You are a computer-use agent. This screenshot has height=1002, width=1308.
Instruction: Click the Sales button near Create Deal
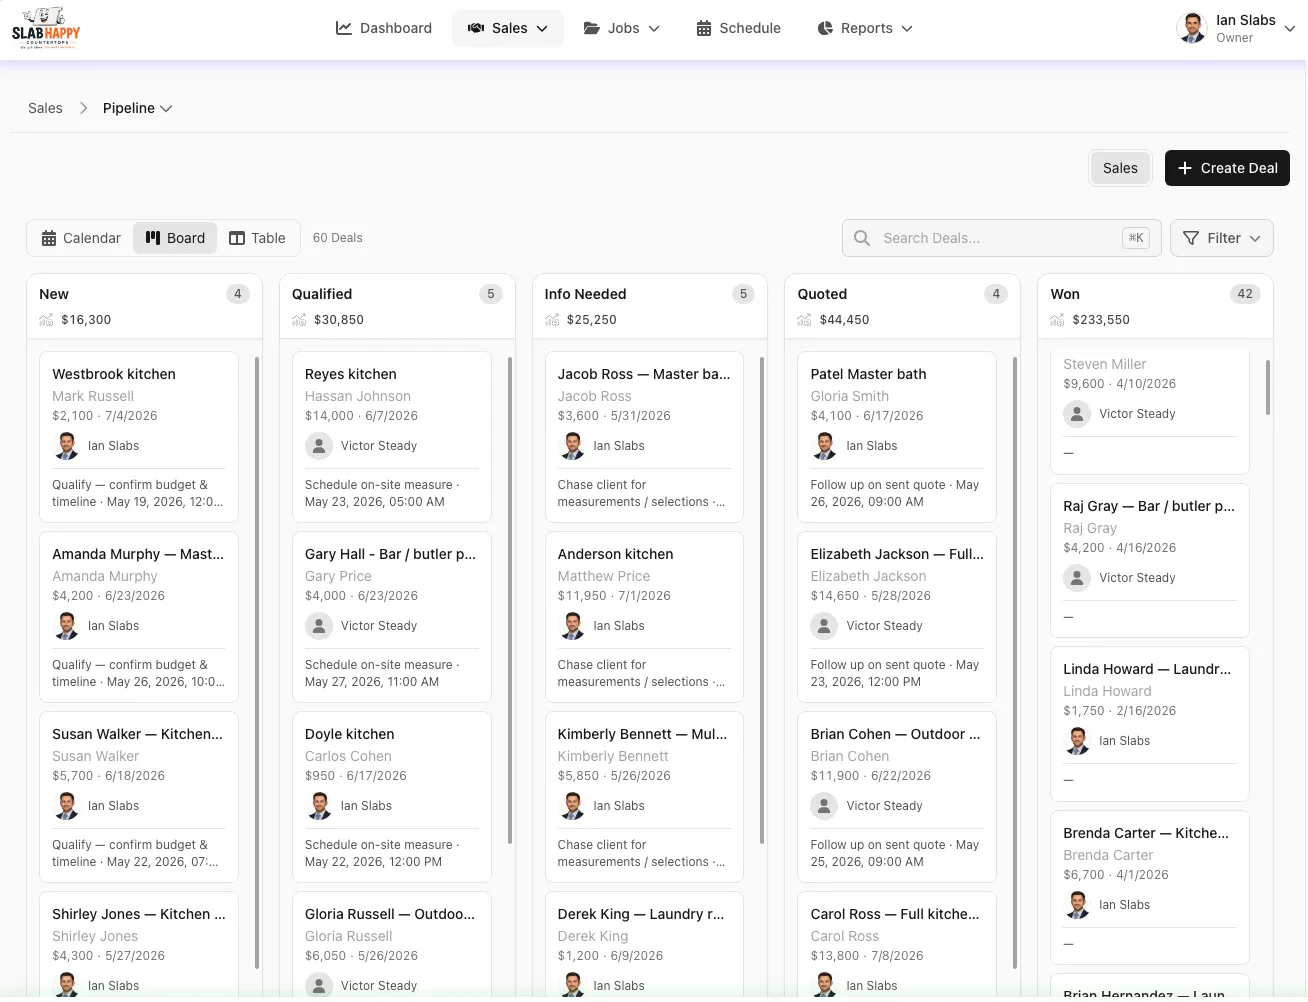[x=1120, y=168]
